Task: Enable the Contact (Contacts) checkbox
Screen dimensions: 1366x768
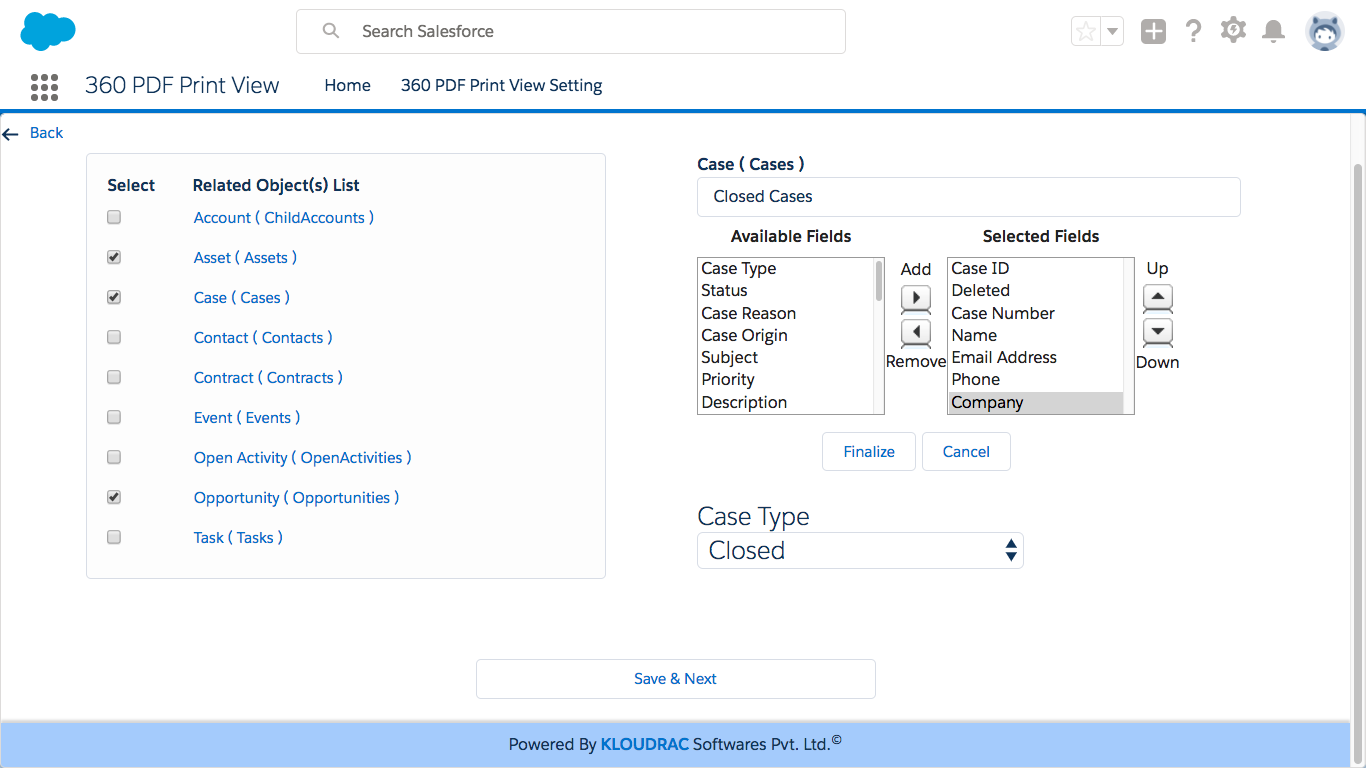Action: tap(114, 337)
